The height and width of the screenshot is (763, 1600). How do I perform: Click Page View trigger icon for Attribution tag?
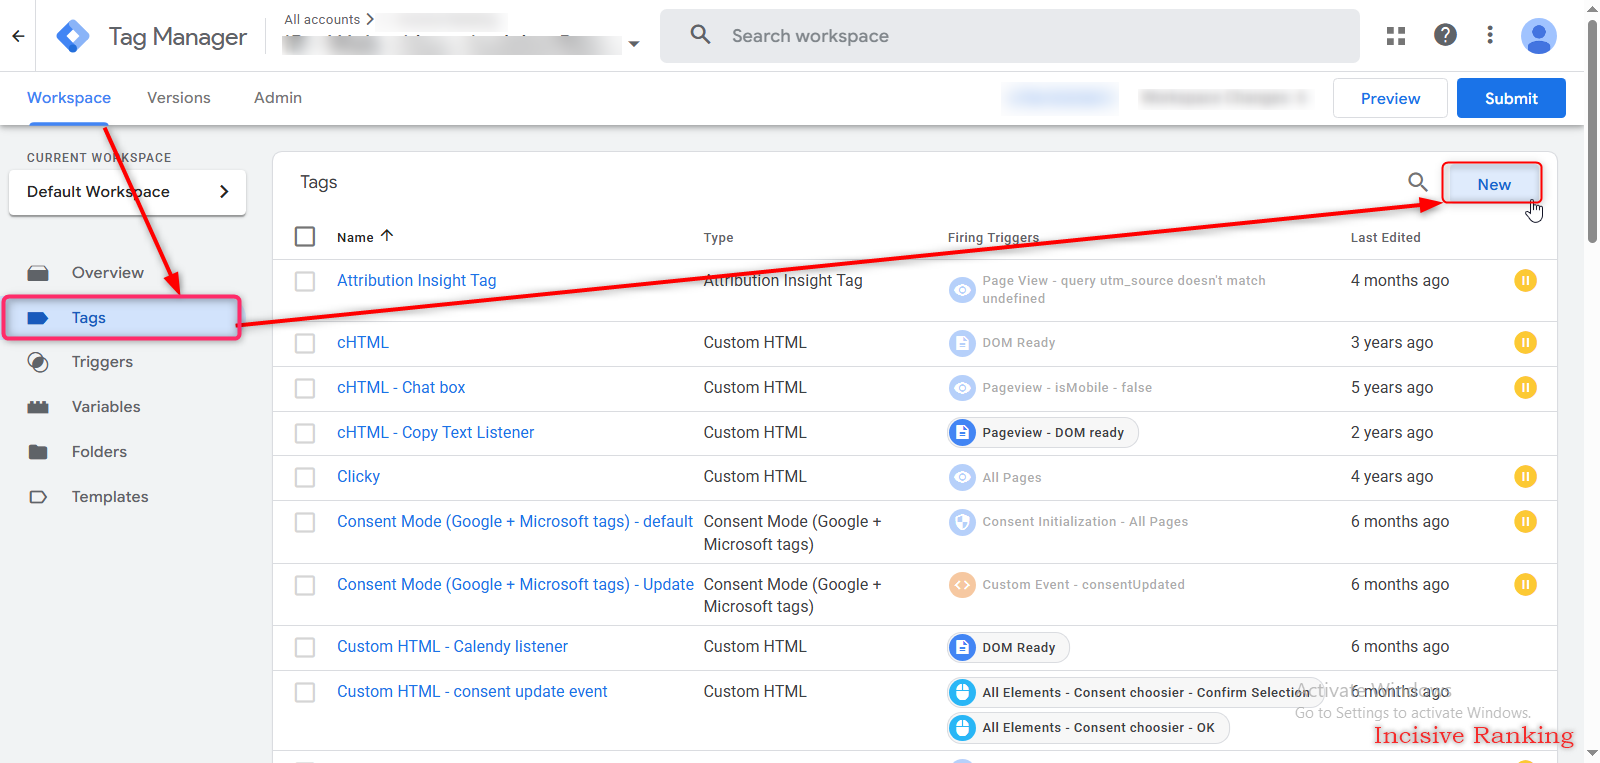(962, 290)
